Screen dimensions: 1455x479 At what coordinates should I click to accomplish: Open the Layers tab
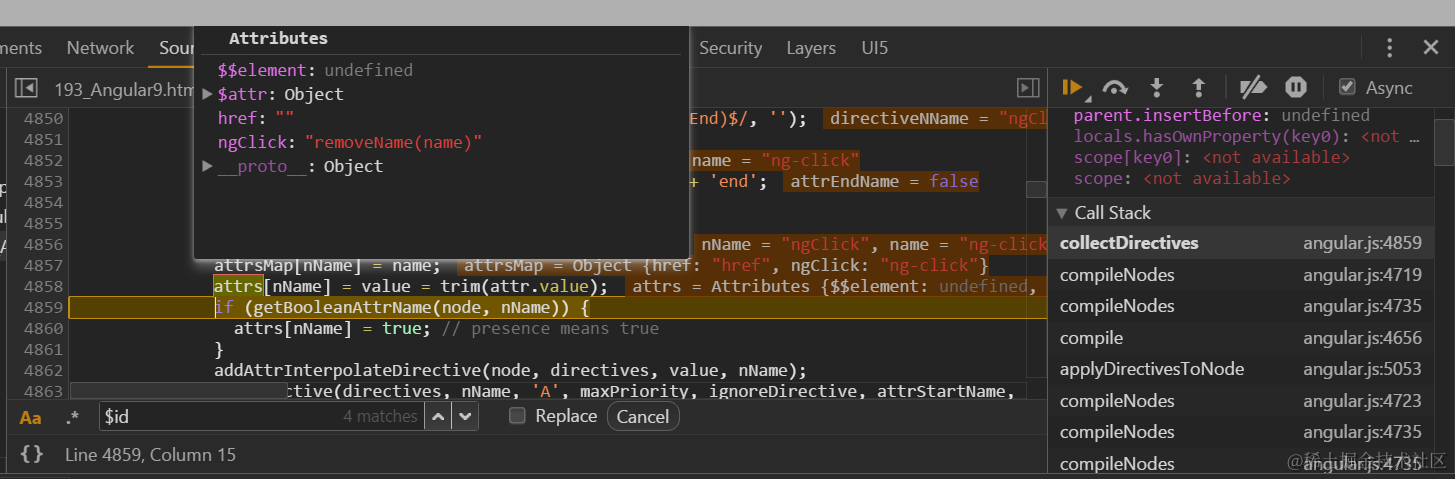(x=811, y=48)
